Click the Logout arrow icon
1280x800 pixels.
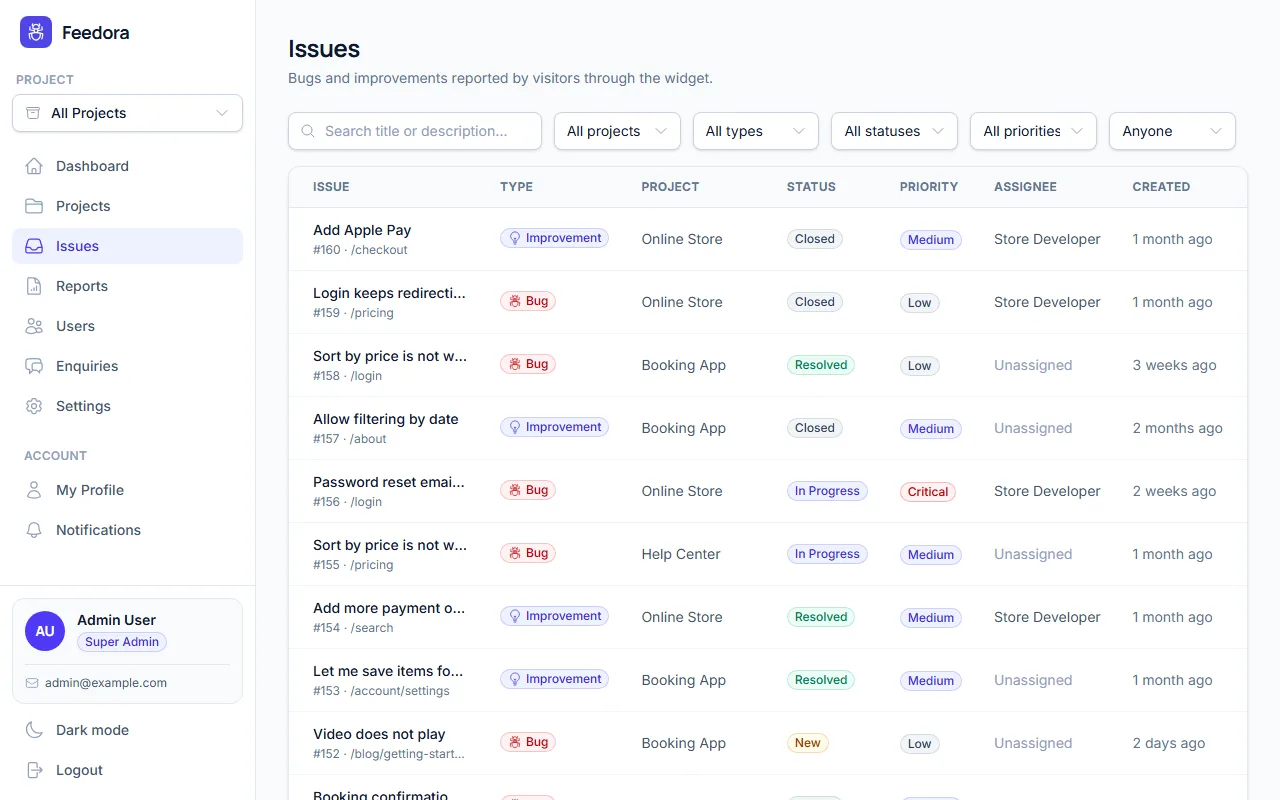(34, 770)
